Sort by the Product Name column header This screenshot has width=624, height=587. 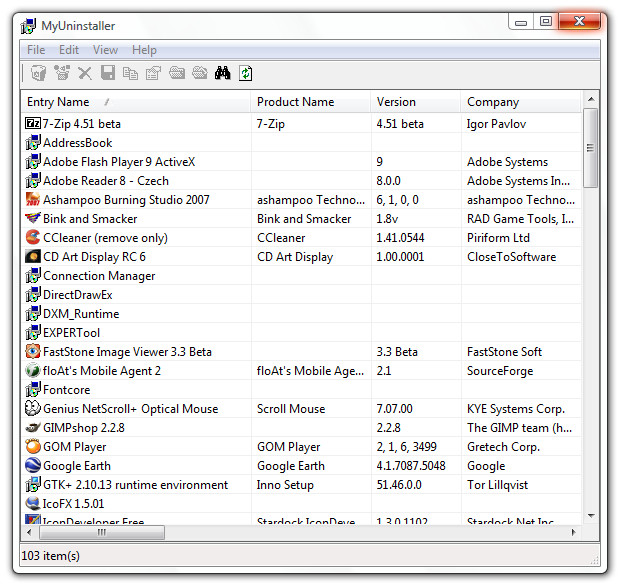tap(311, 102)
